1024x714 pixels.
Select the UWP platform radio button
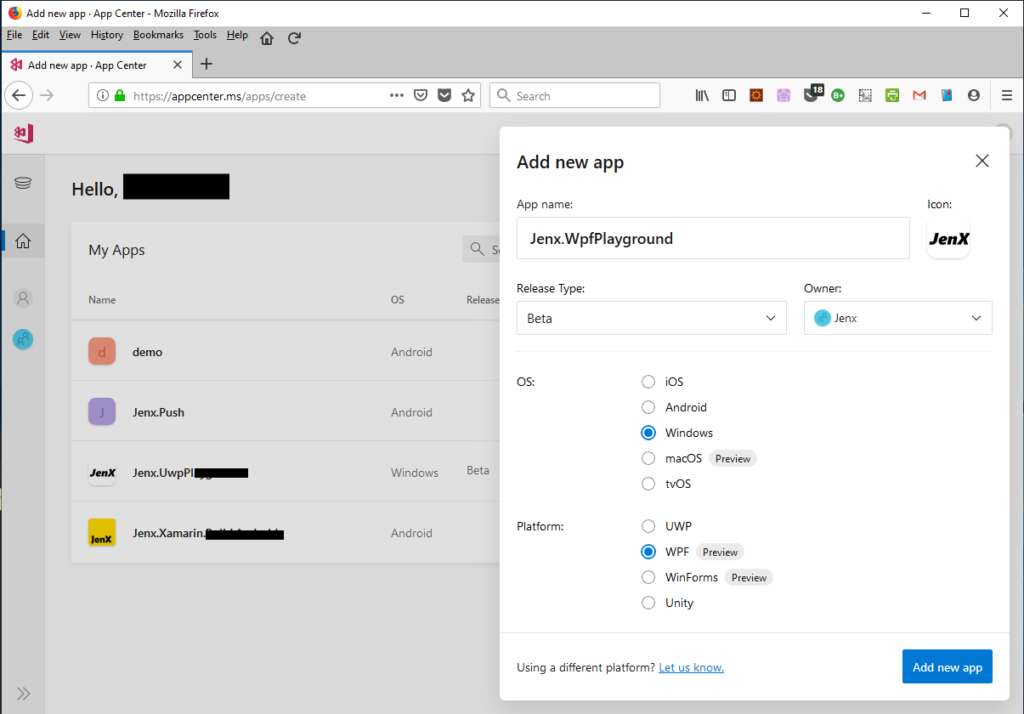pos(648,526)
